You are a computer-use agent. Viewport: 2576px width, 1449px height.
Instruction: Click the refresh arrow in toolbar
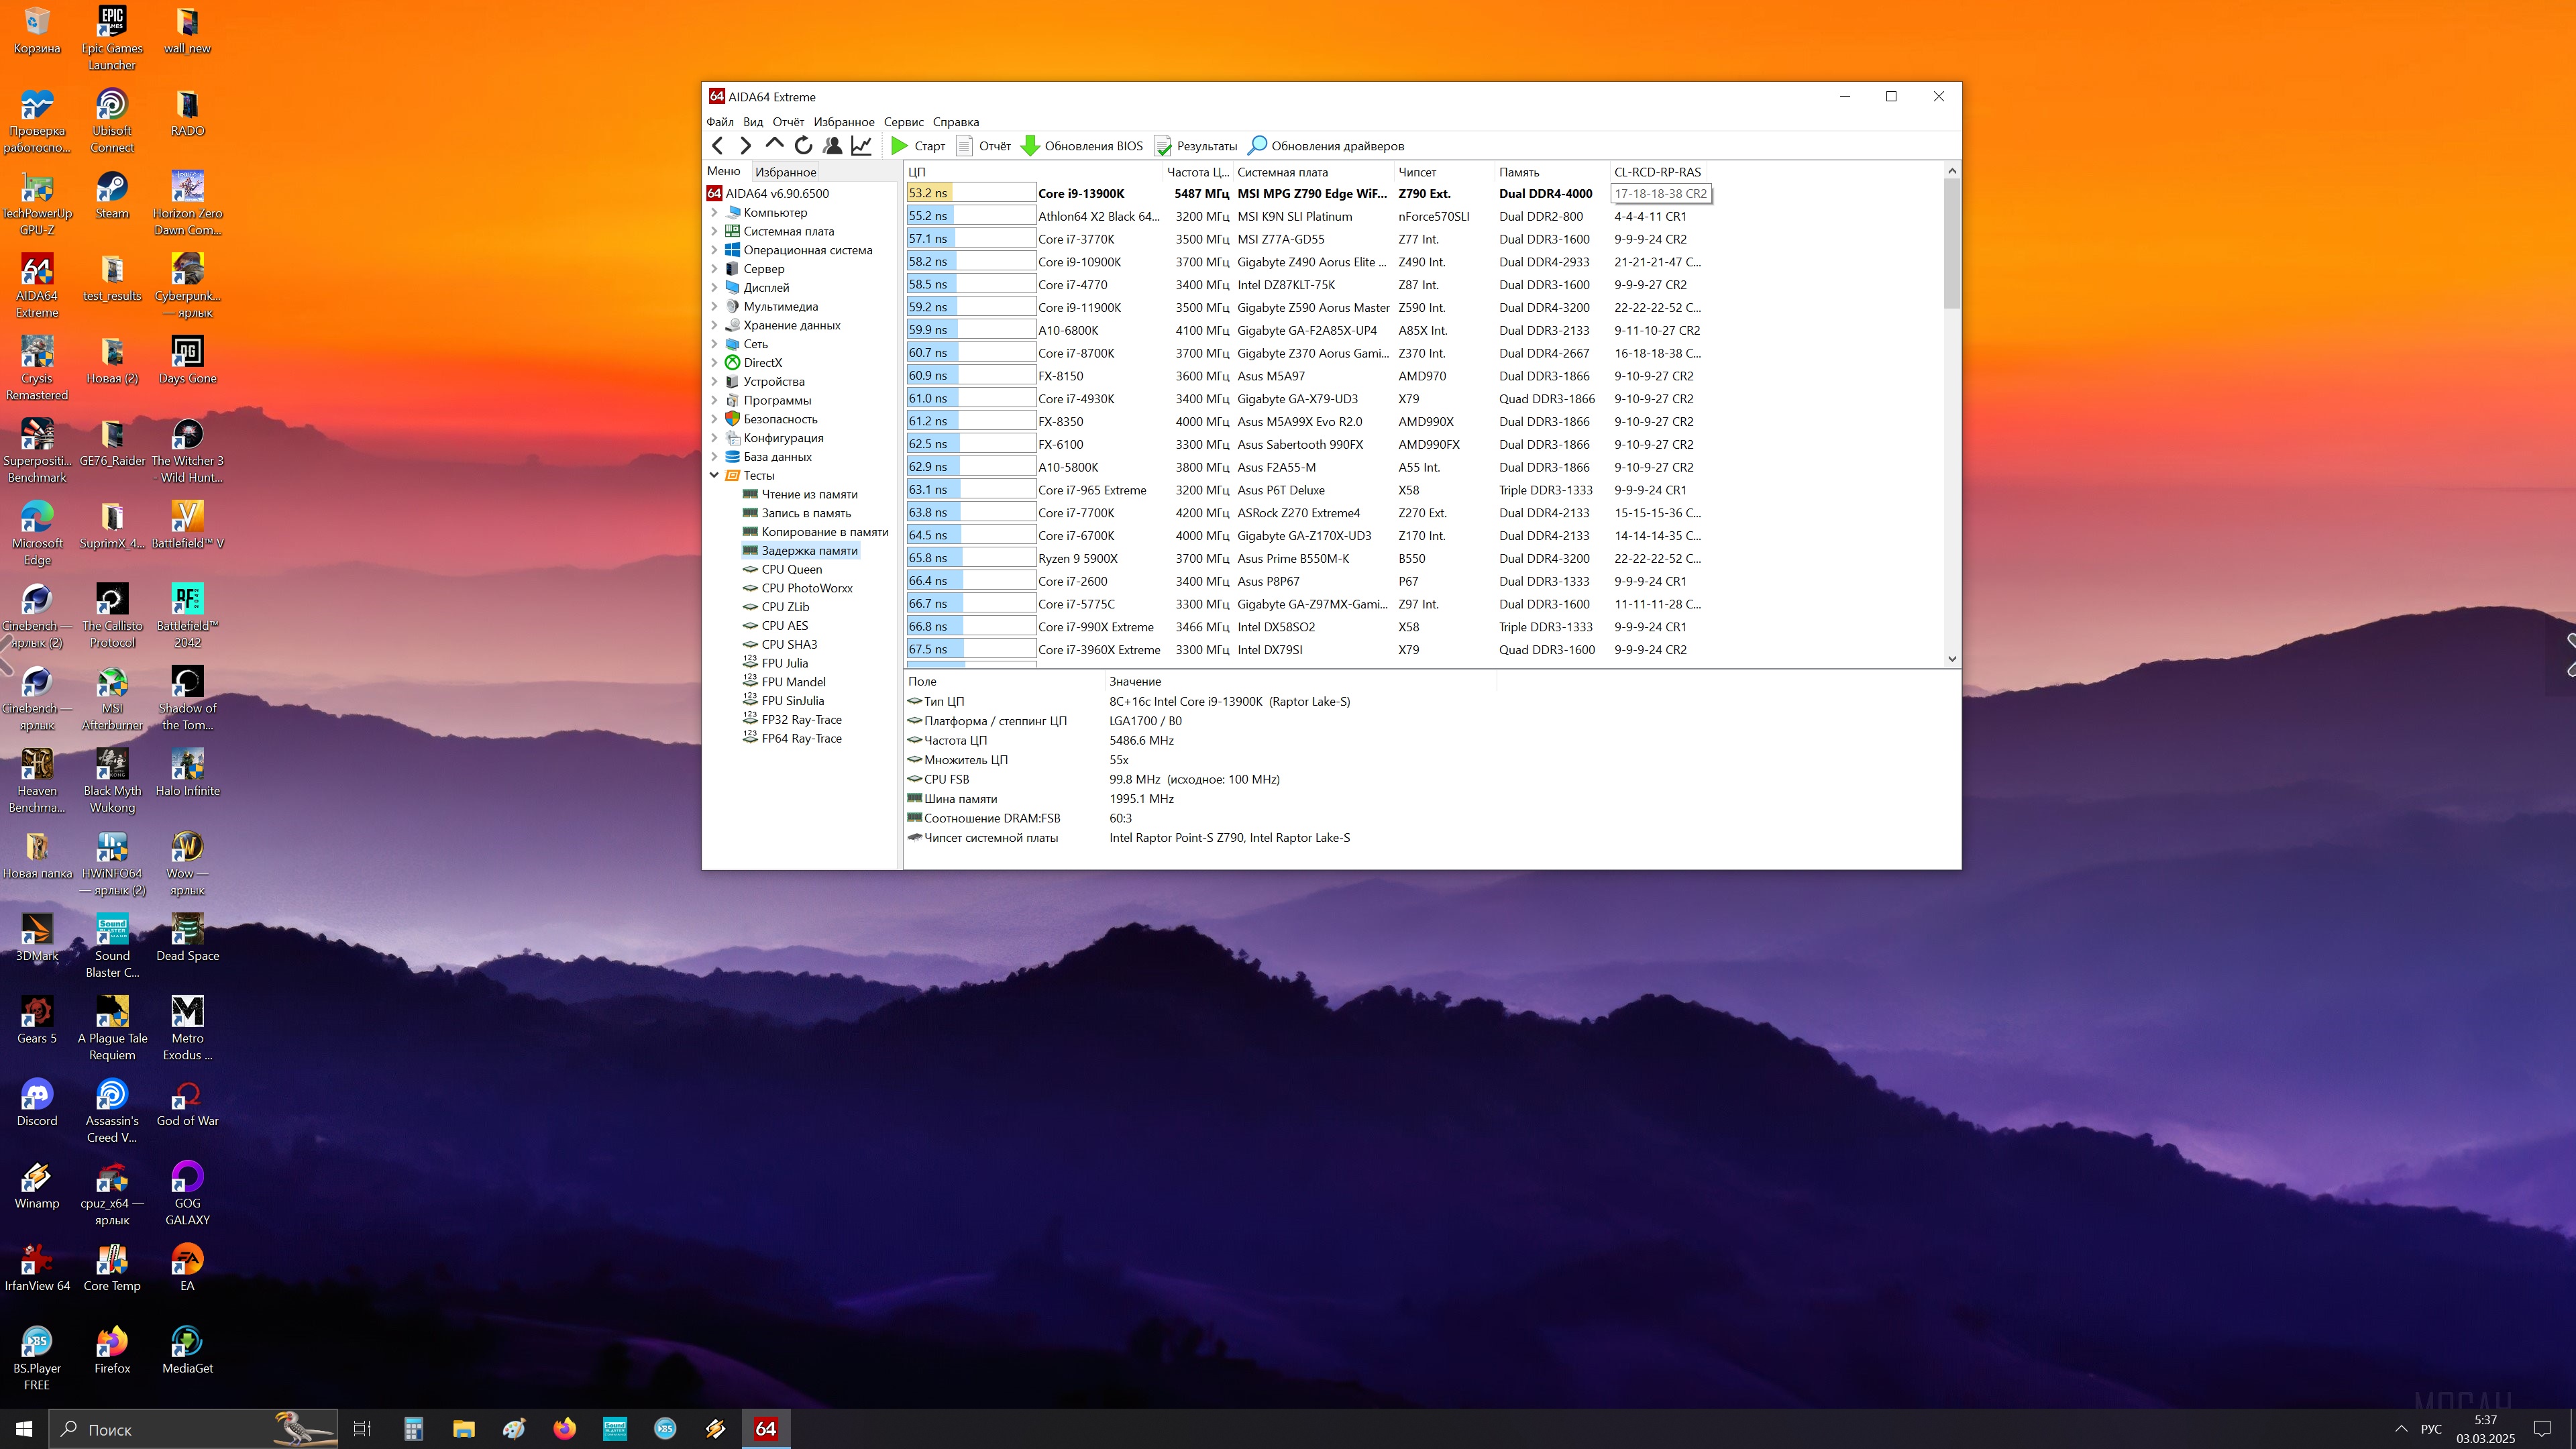tap(803, 146)
